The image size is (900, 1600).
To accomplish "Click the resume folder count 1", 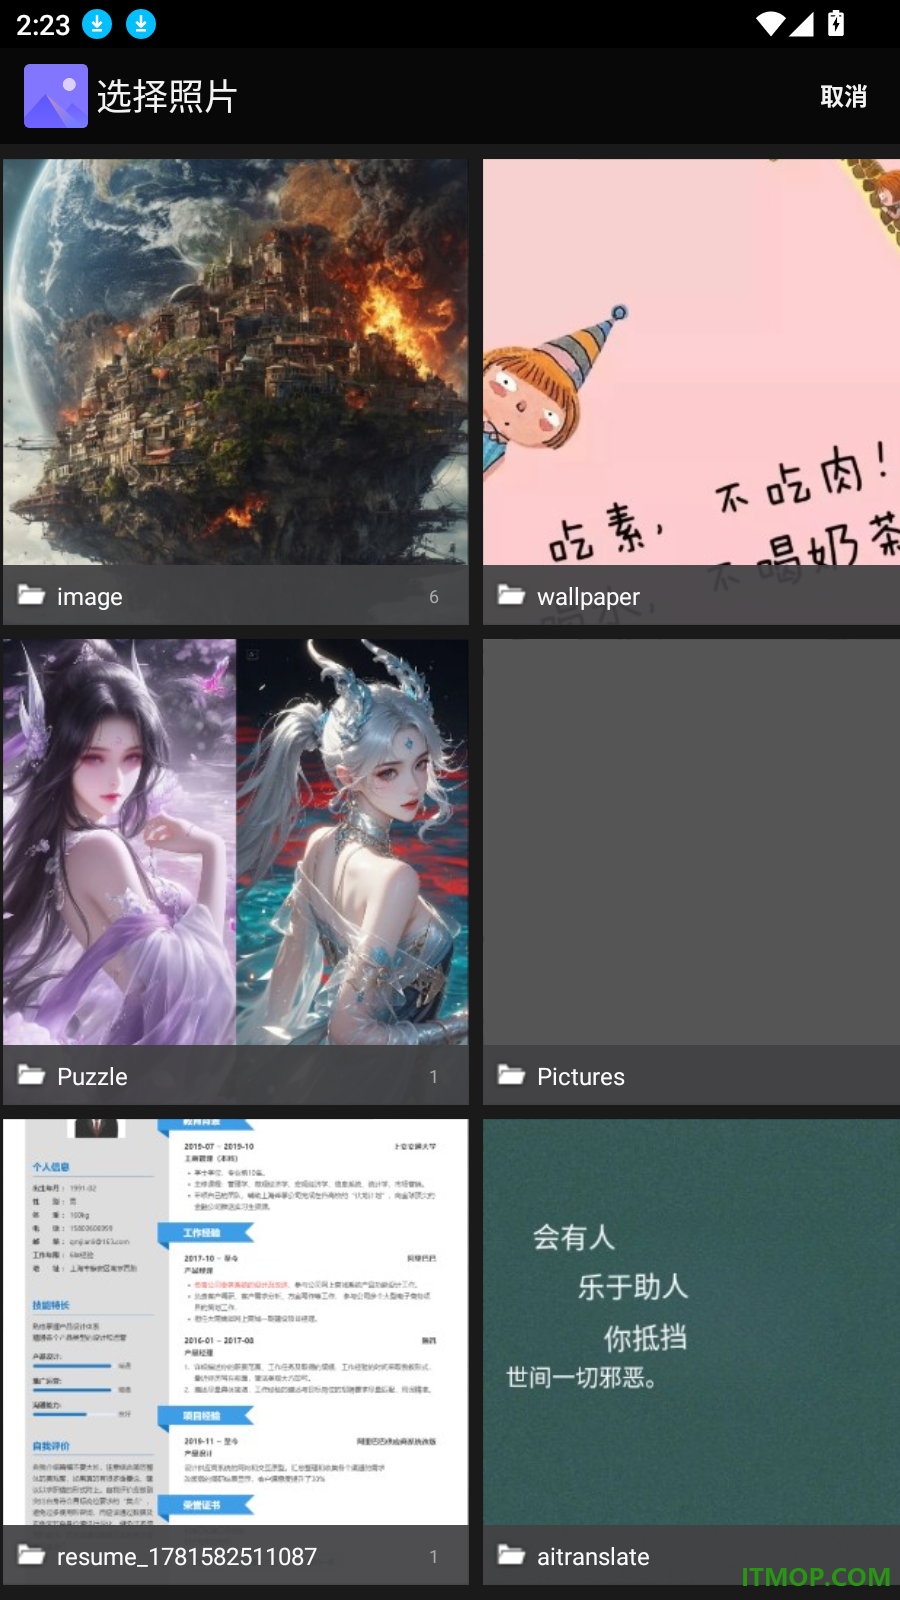I will point(434,1557).
